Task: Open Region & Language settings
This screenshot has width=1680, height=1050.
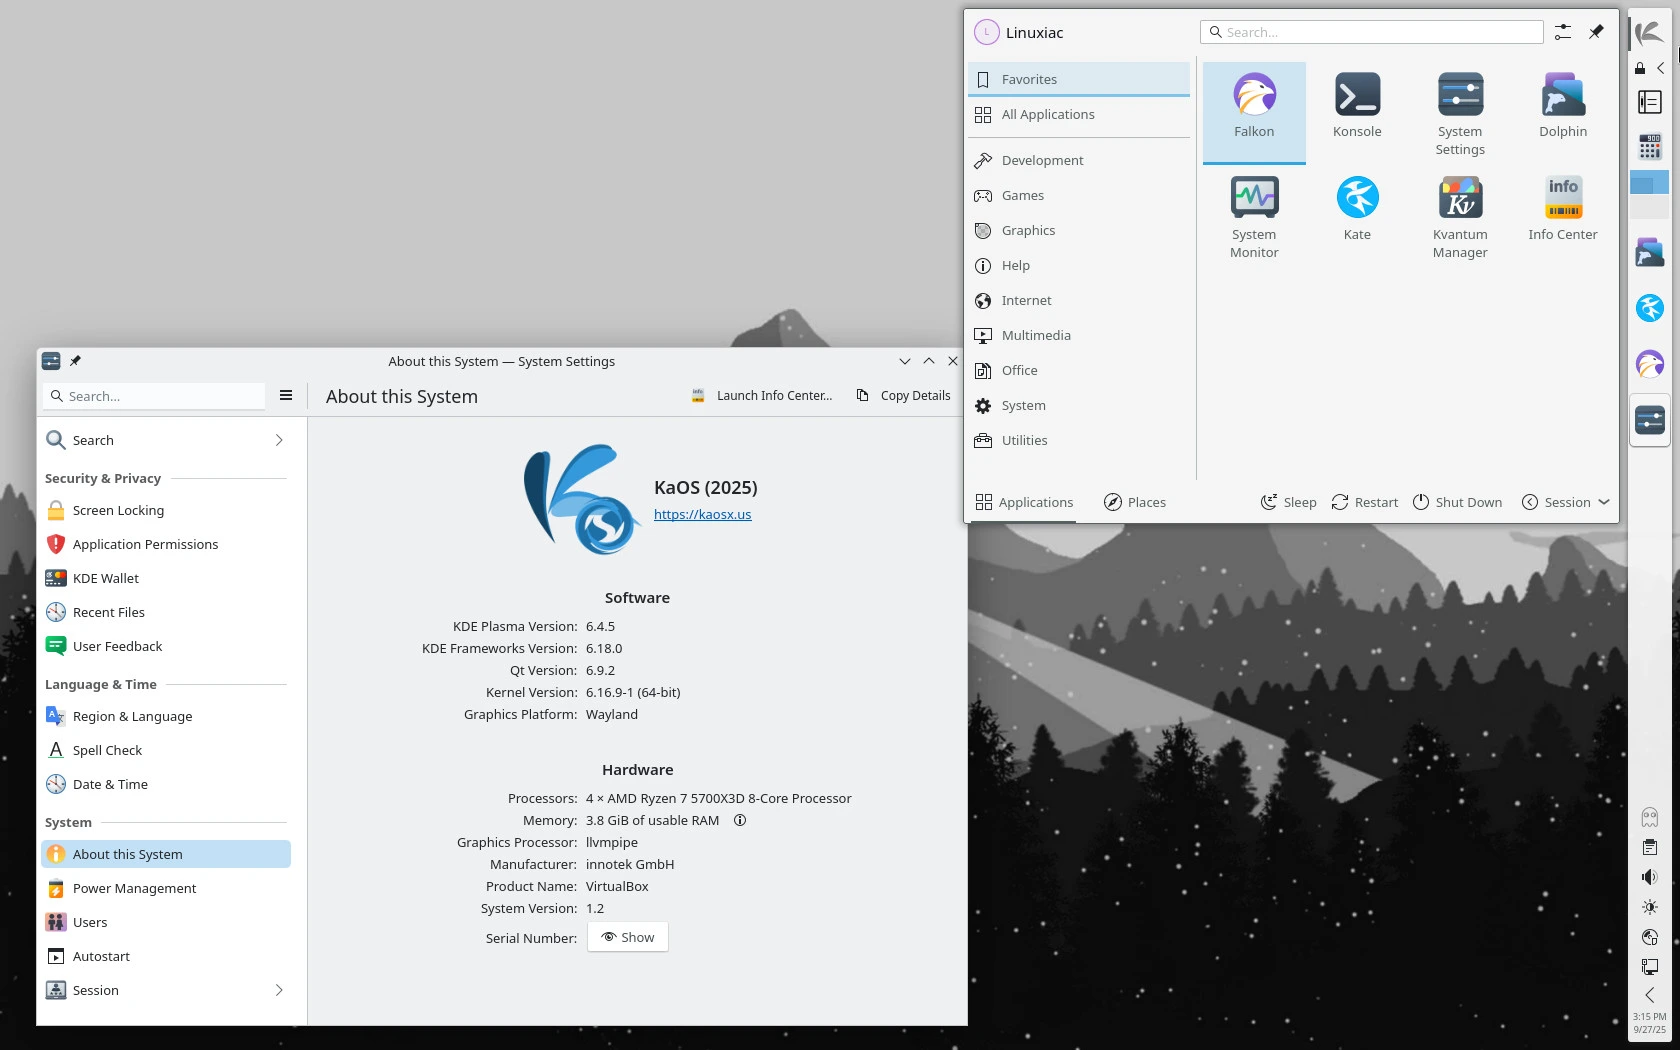Action: 166,716
